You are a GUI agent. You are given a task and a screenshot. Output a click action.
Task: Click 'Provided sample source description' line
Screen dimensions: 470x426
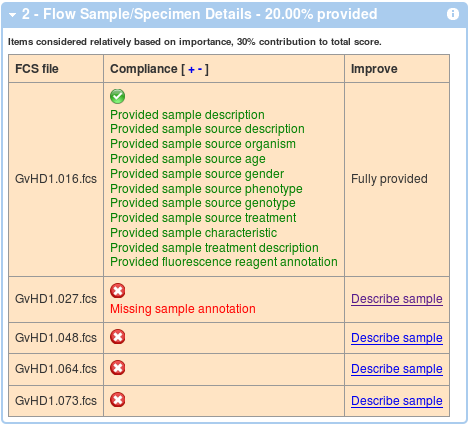207,129
